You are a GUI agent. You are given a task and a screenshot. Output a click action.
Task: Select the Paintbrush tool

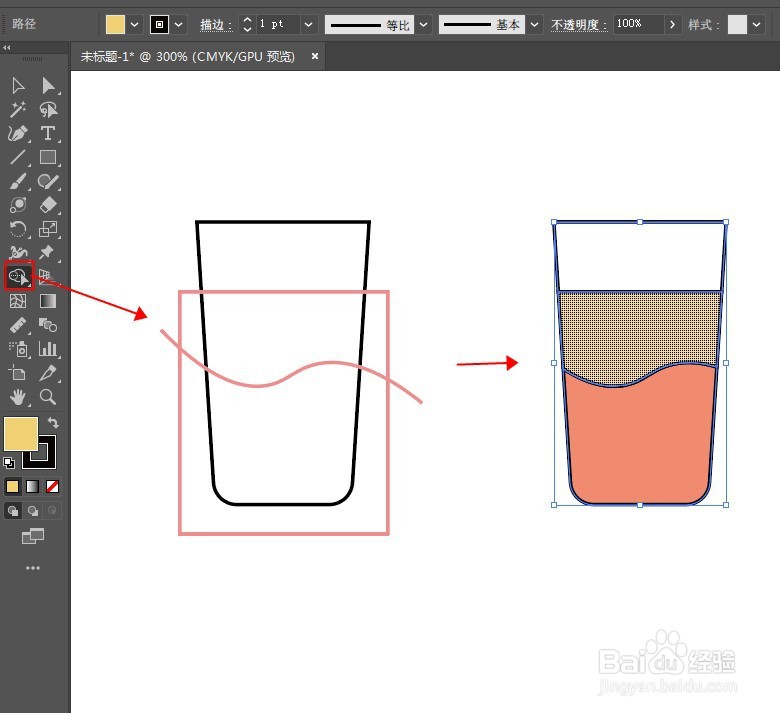[18, 181]
